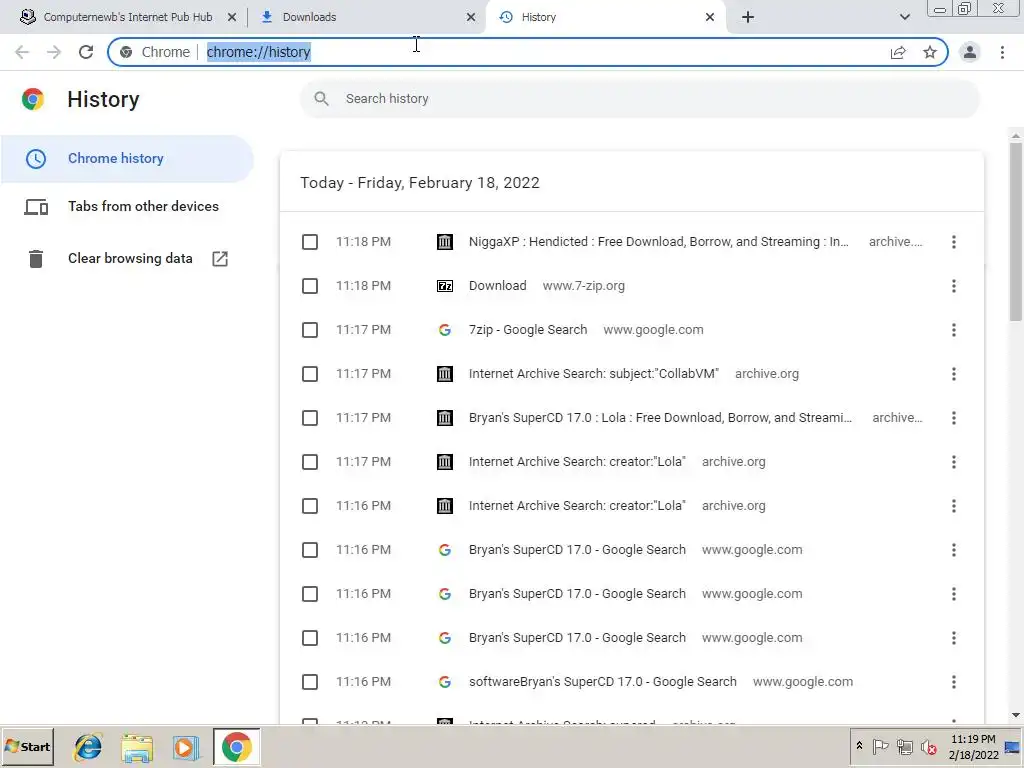Image resolution: width=1024 pixels, height=768 pixels.
Task: Close the Computernewb's Internet Pub Hub tab
Action: click(x=232, y=17)
